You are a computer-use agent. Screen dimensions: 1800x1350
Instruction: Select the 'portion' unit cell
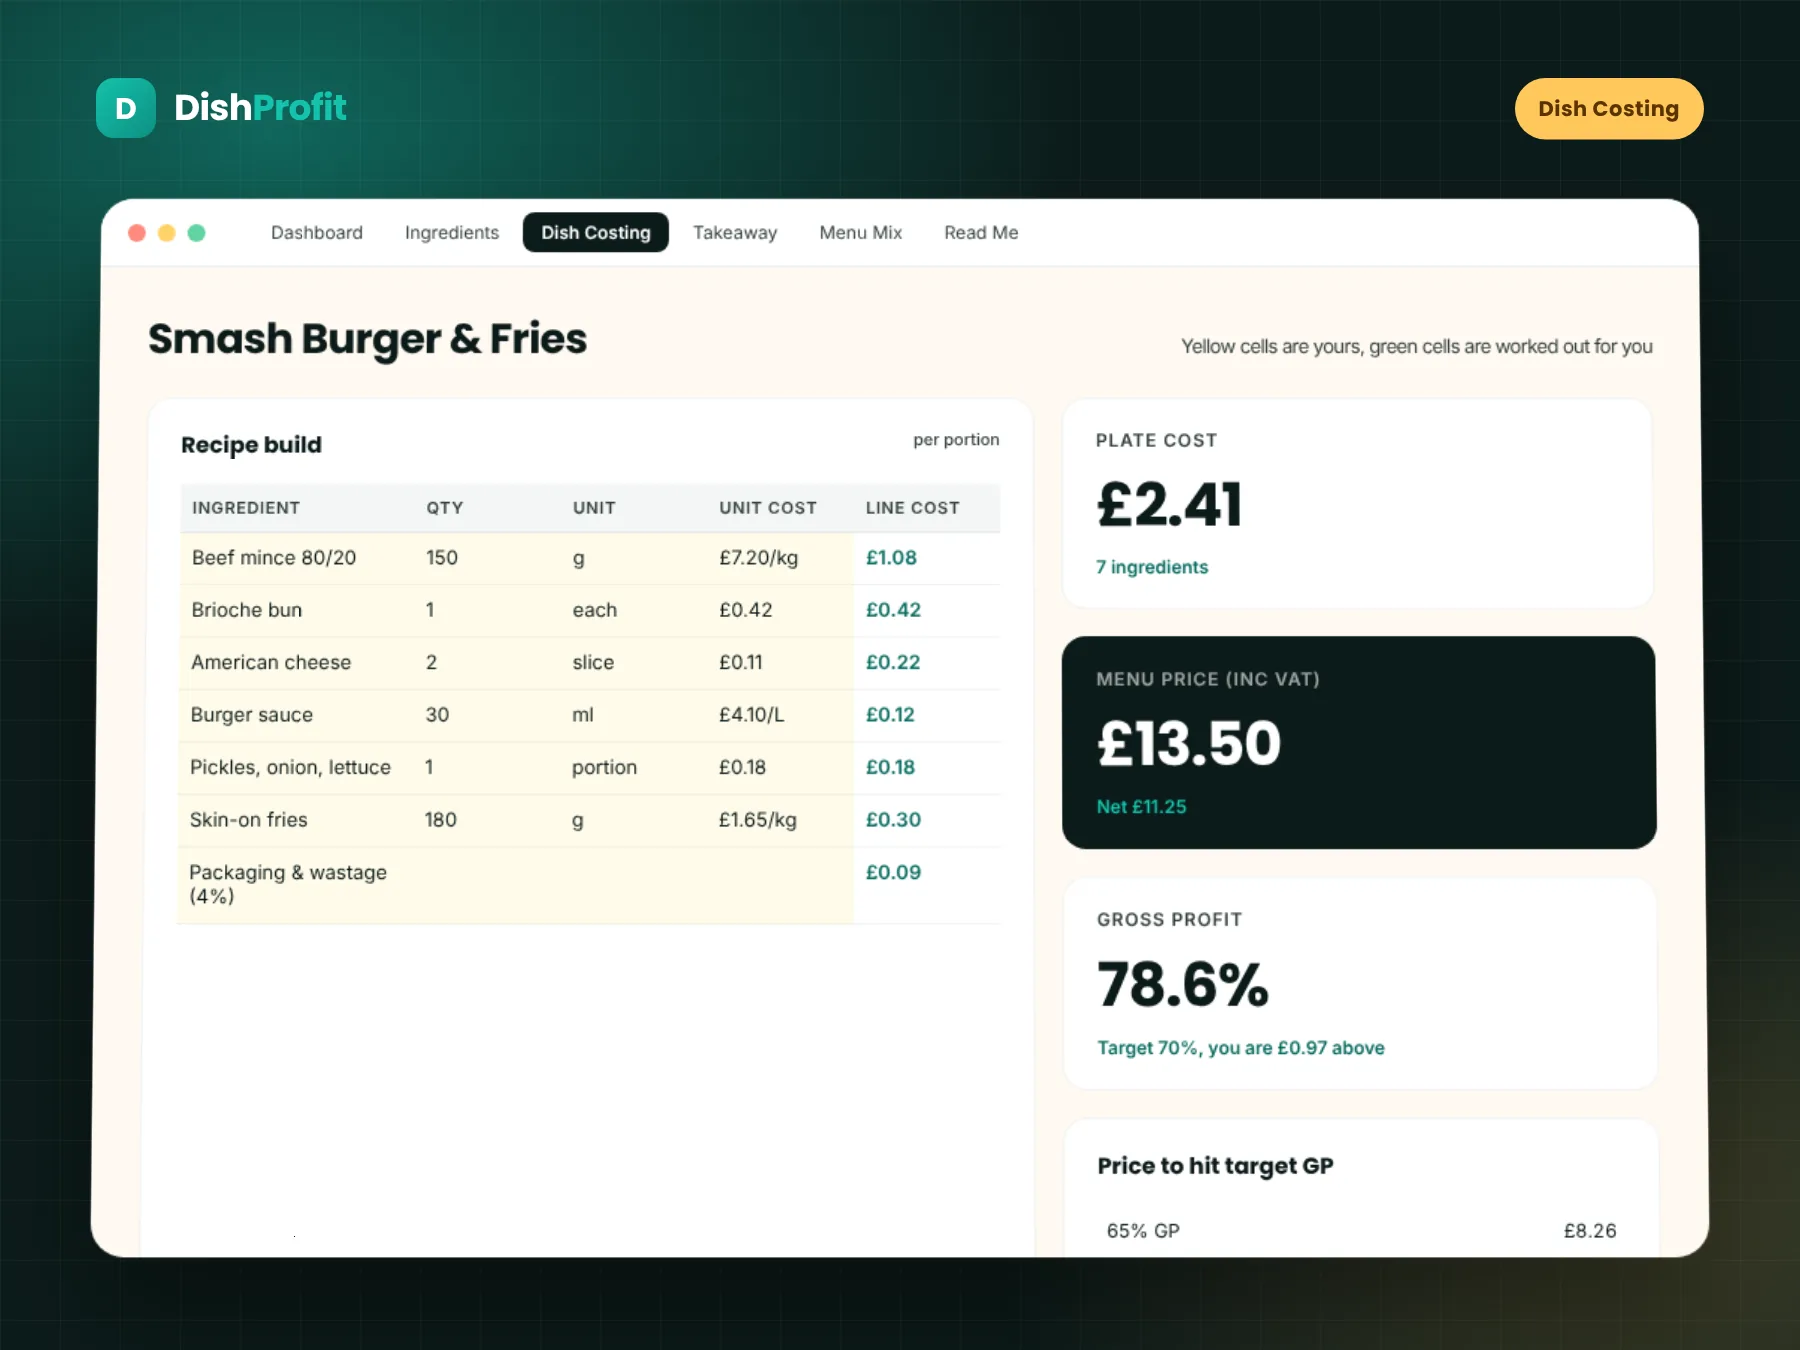(604, 767)
